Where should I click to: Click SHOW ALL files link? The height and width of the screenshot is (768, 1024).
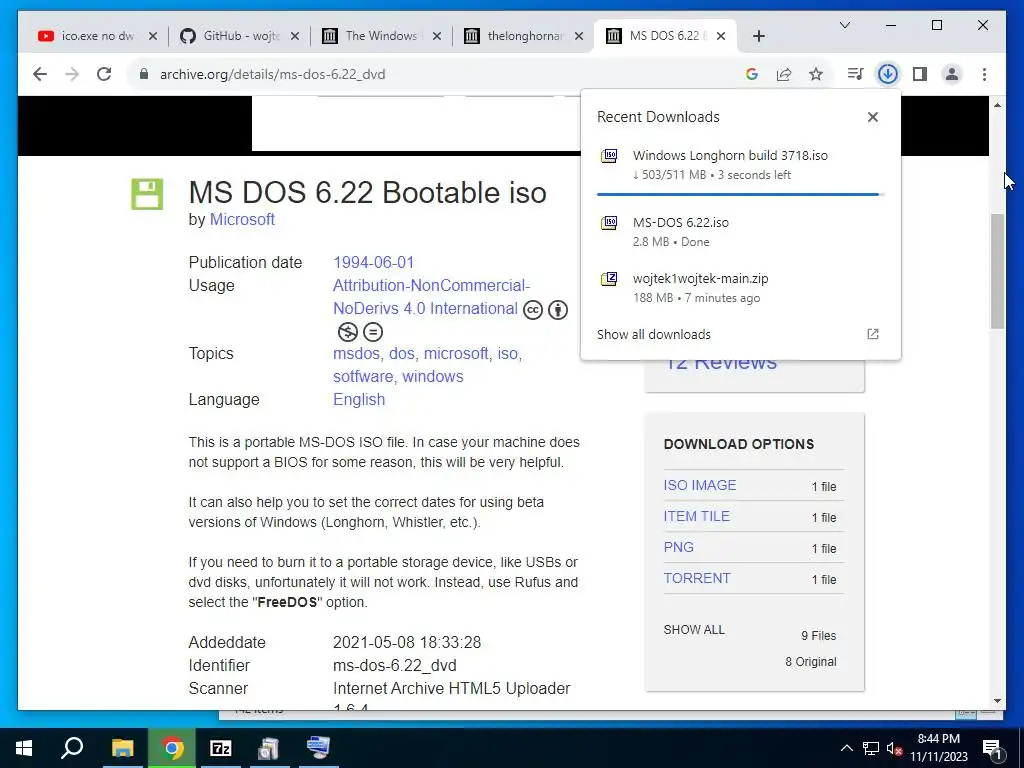point(694,630)
